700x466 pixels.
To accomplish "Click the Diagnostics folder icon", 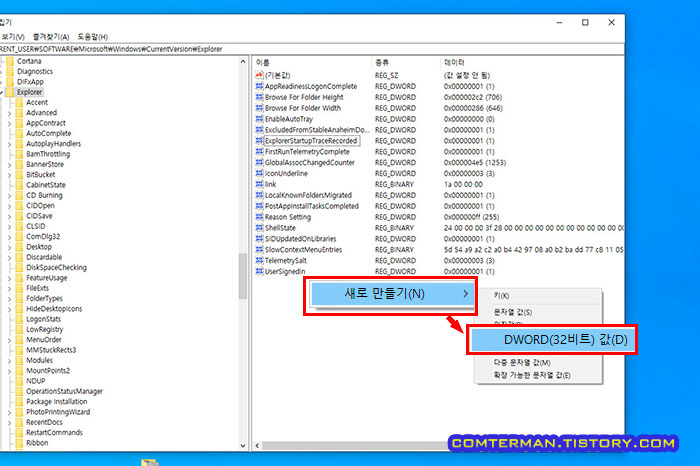I will (x=10, y=71).
